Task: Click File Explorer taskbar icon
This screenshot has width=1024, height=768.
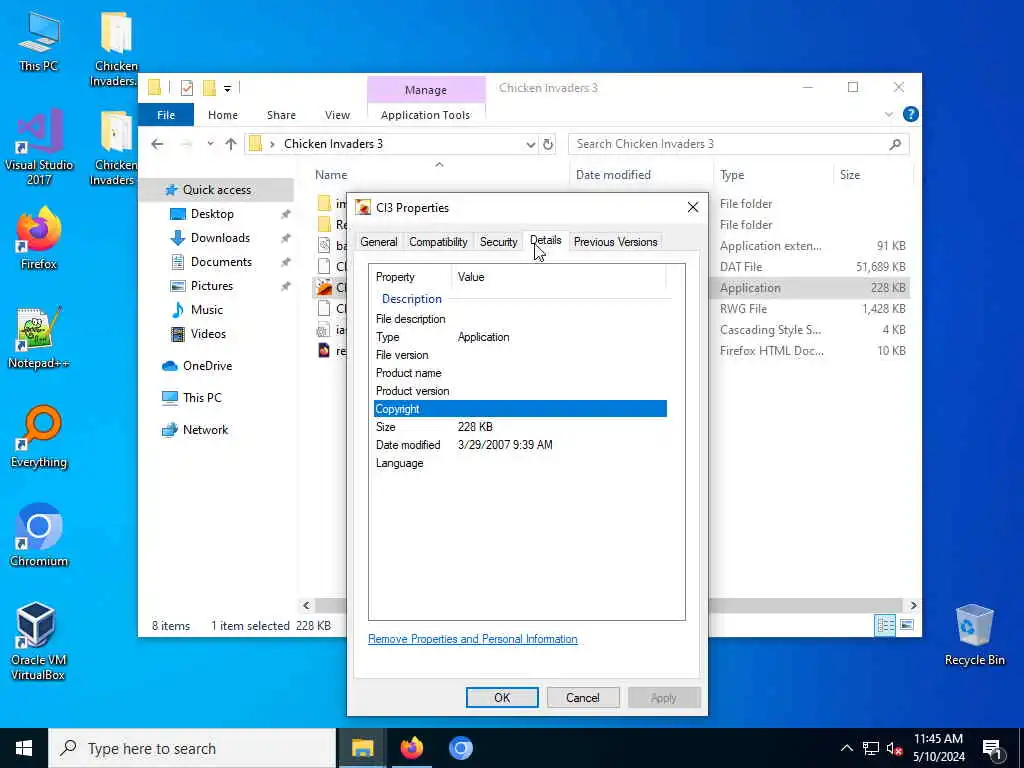Action: (x=362, y=748)
